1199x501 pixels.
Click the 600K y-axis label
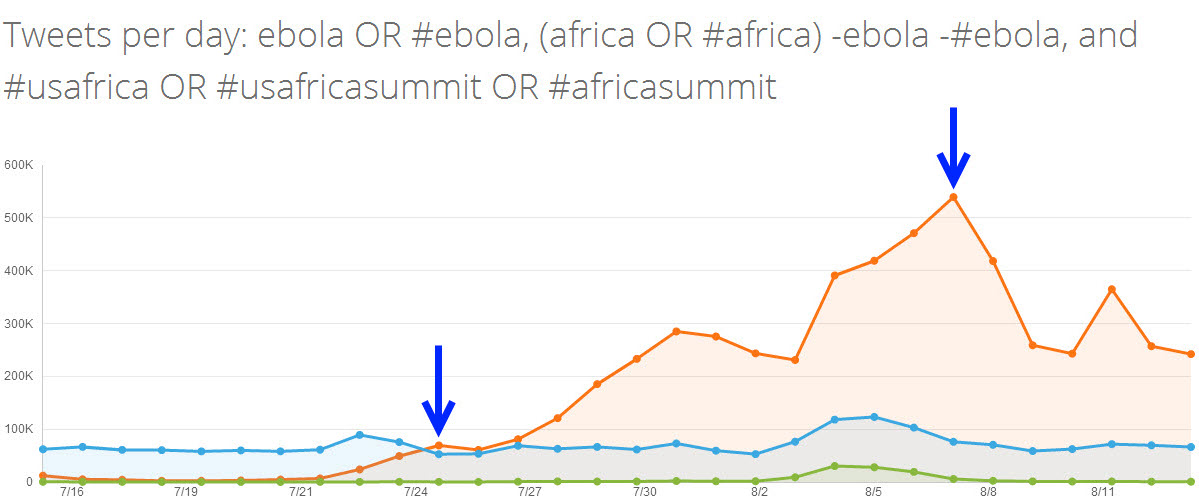(19, 165)
